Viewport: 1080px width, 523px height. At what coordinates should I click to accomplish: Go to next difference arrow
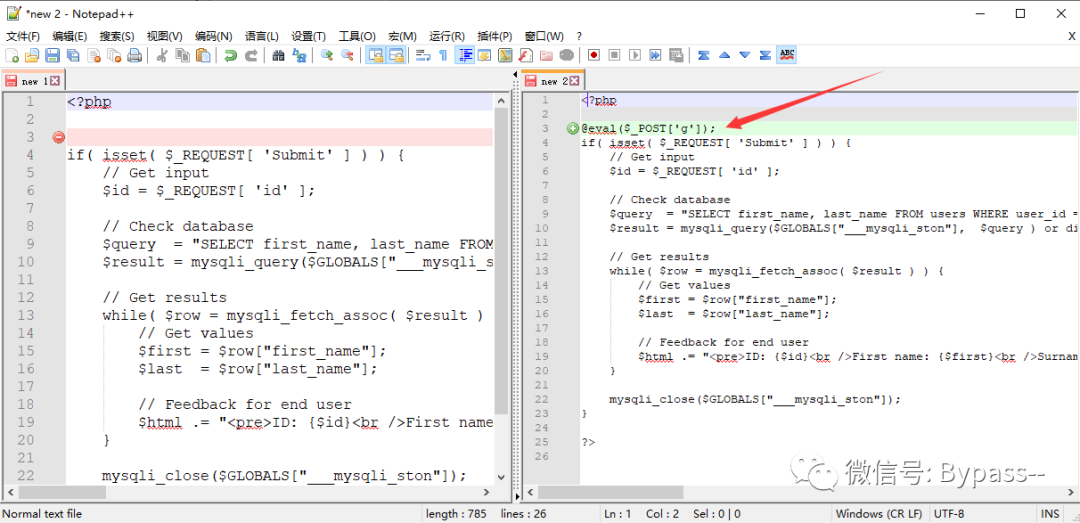744,55
